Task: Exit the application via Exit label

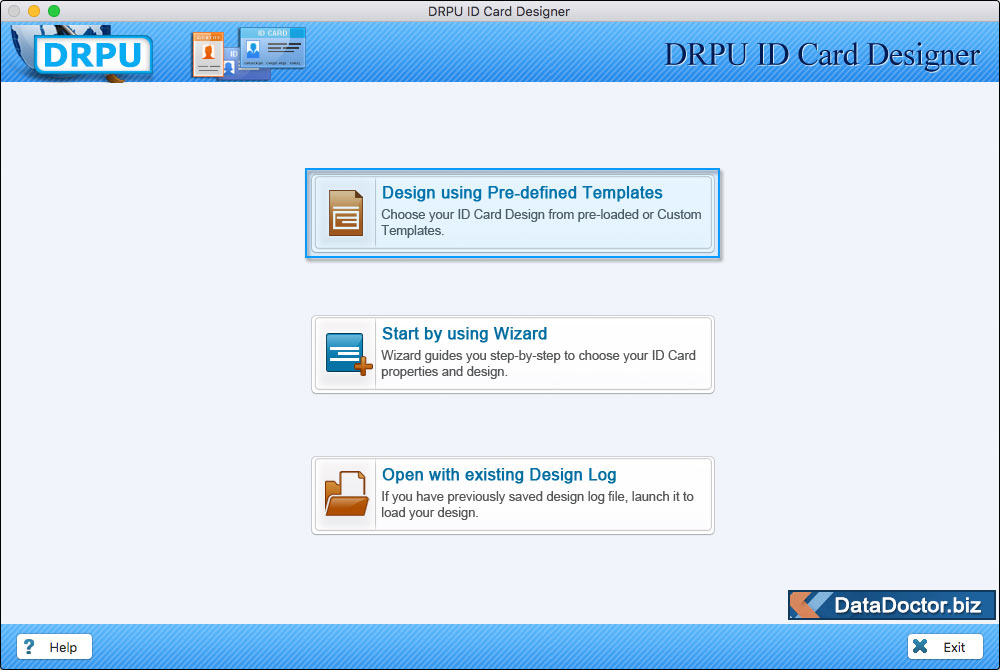Action: pos(954,647)
